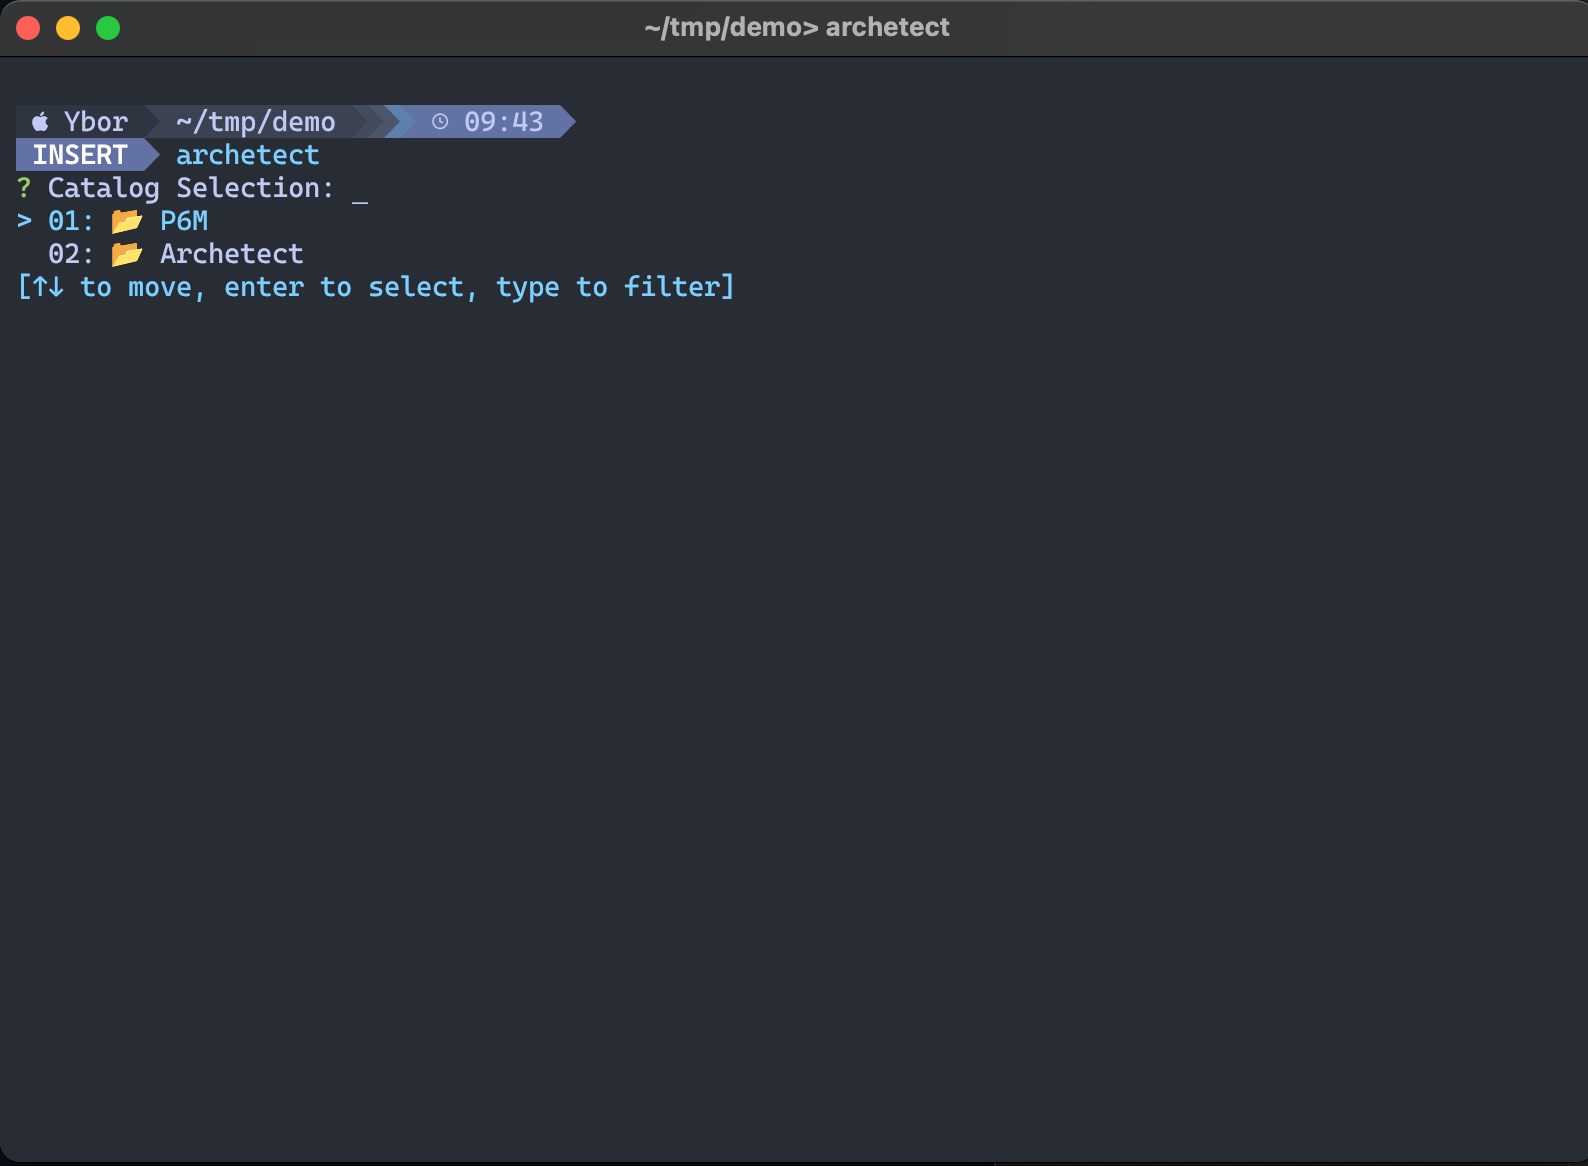Image resolution: width=1588 pixels, height=1166 pixels.
Task: Click the '>' selection pointer before 01
Action: tap(24, 221)
